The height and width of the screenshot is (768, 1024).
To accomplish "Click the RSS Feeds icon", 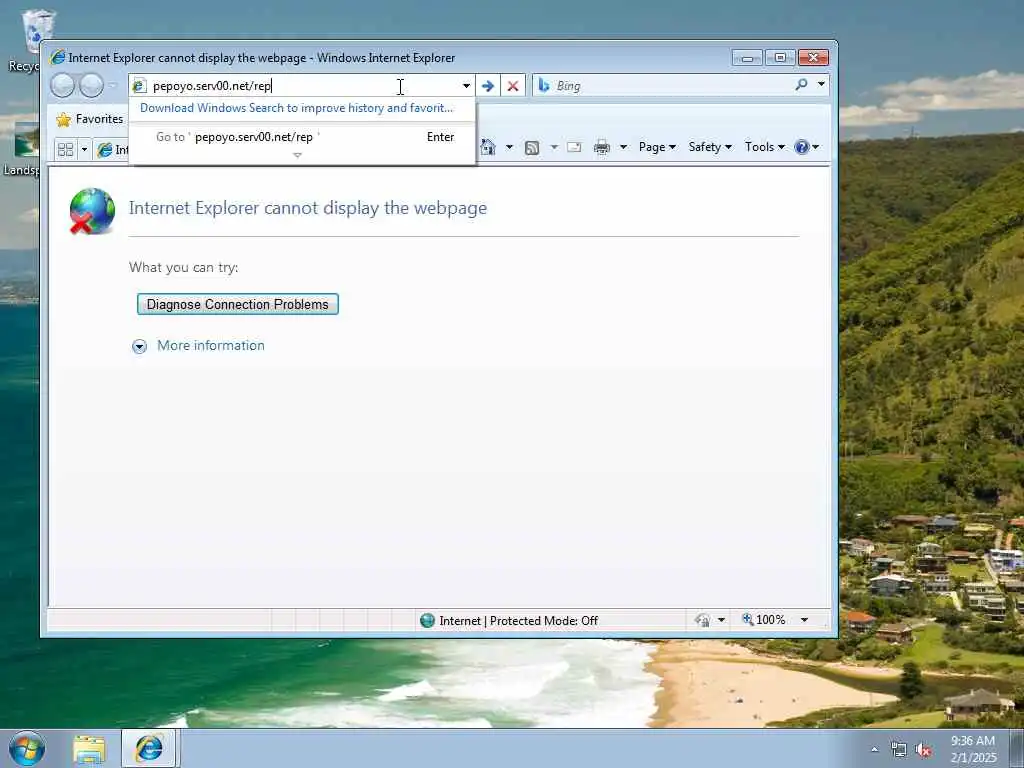I will (532, 148).
